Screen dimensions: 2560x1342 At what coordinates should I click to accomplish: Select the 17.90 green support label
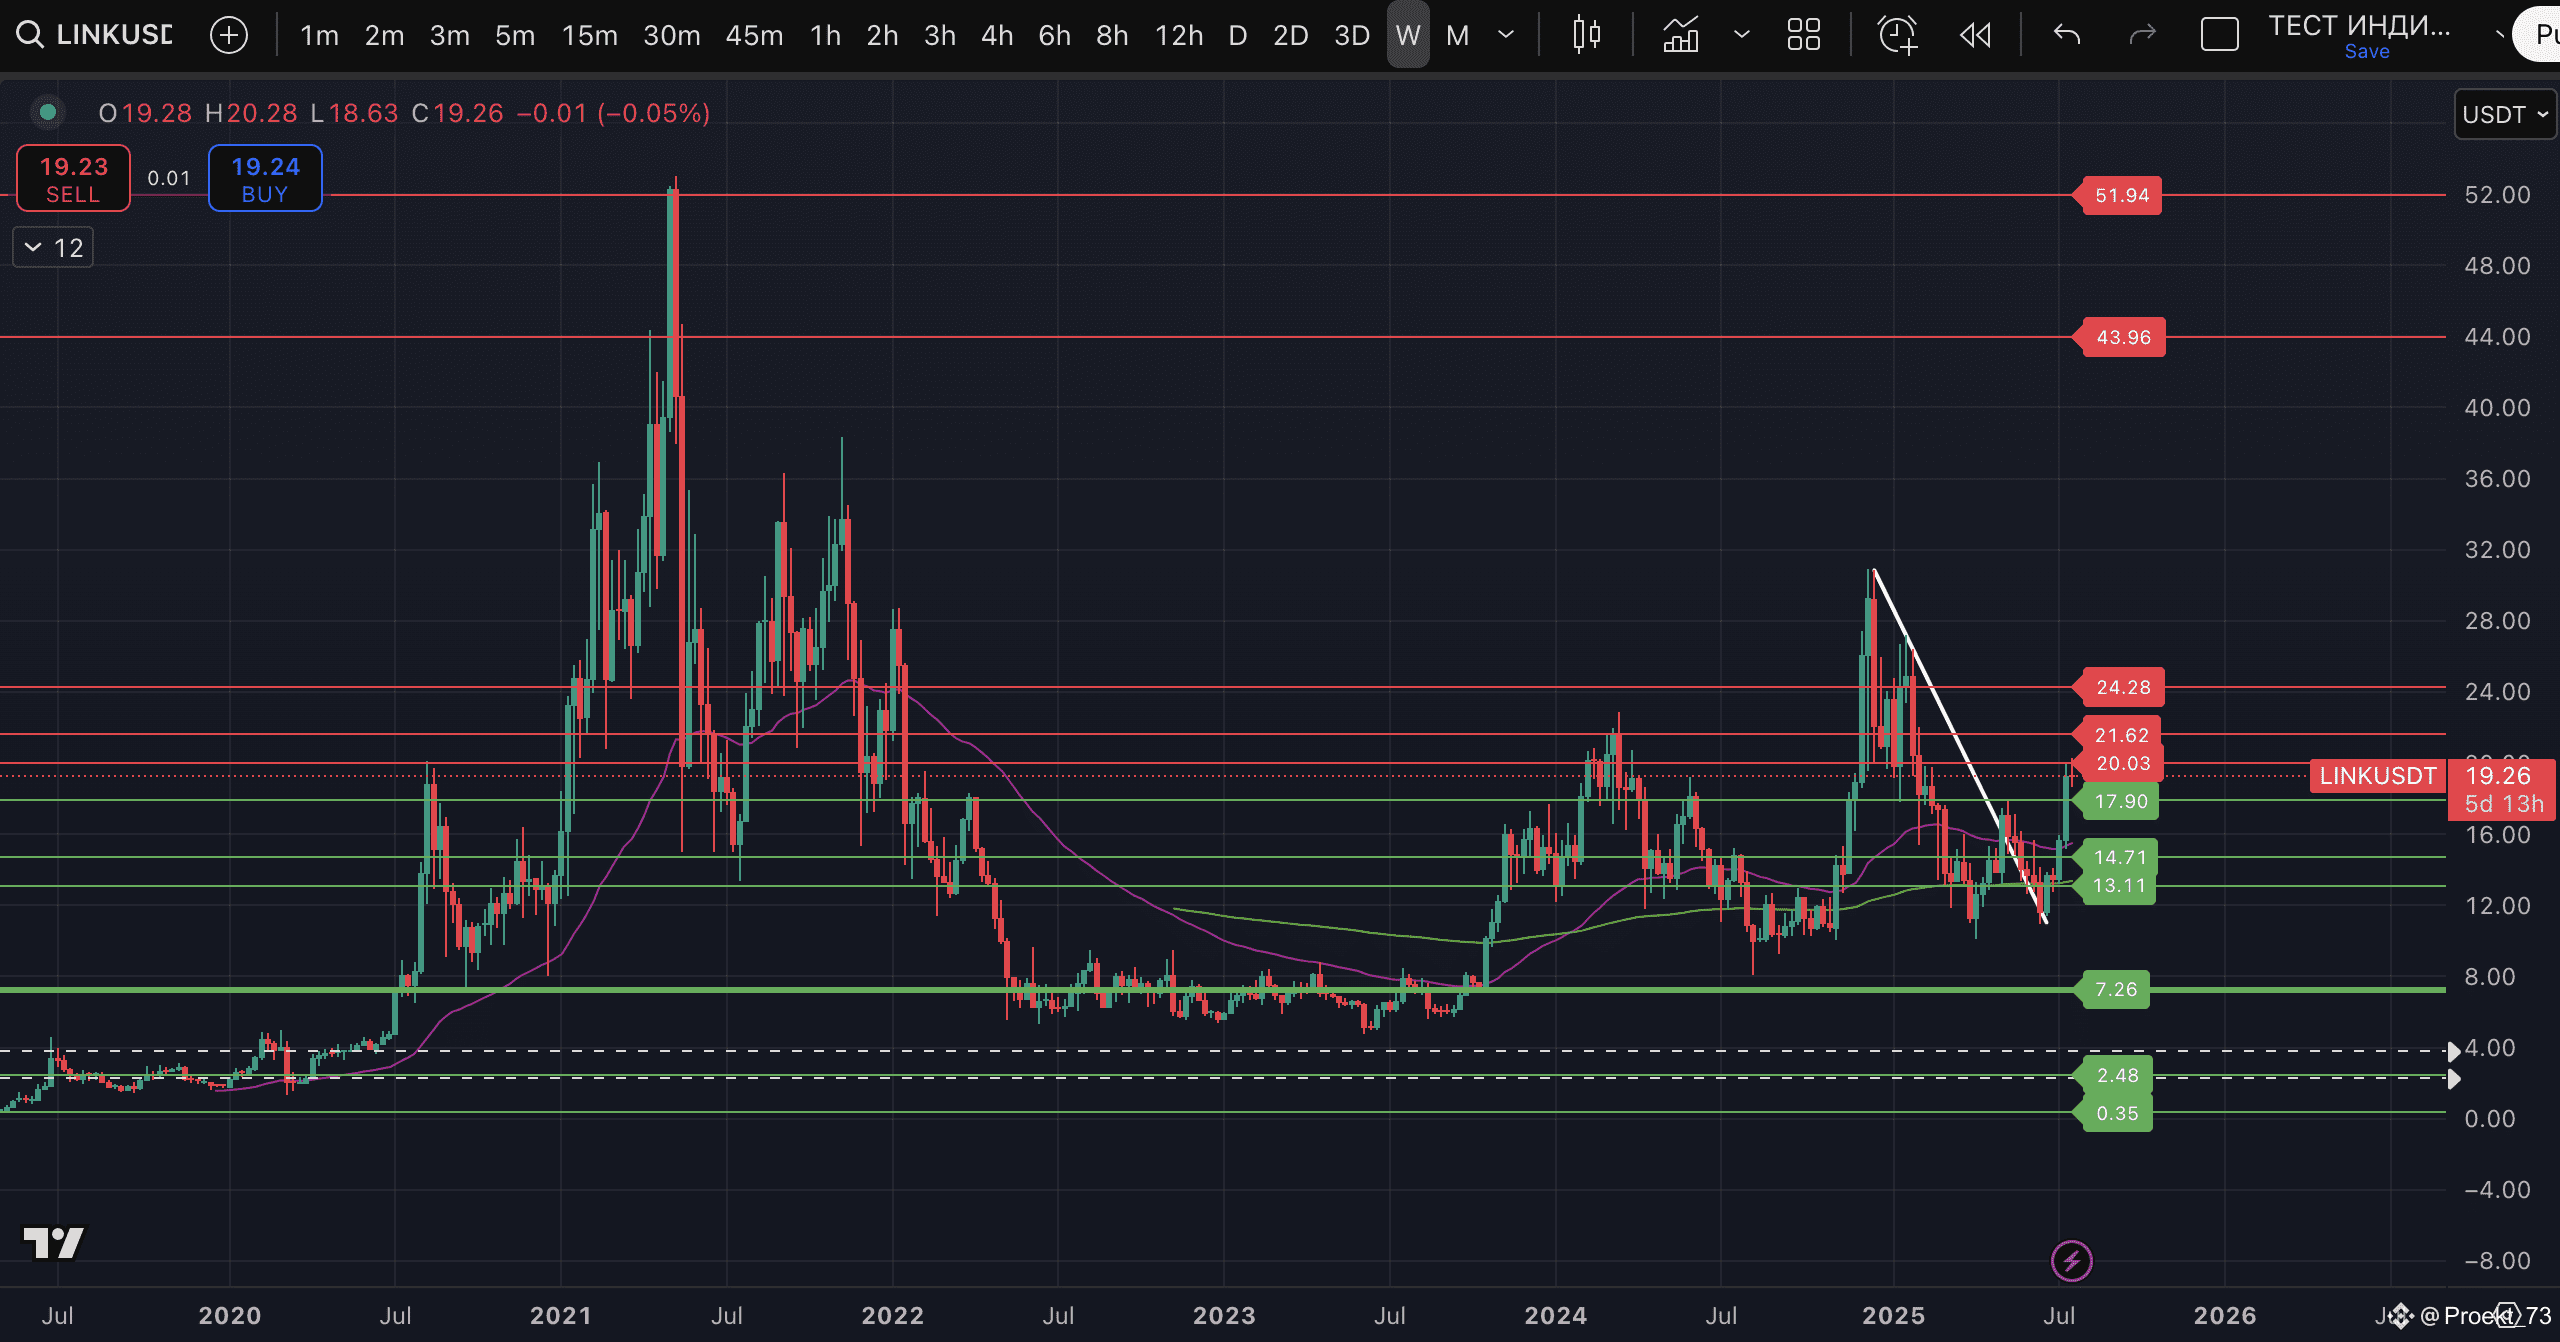[2118, 801]
